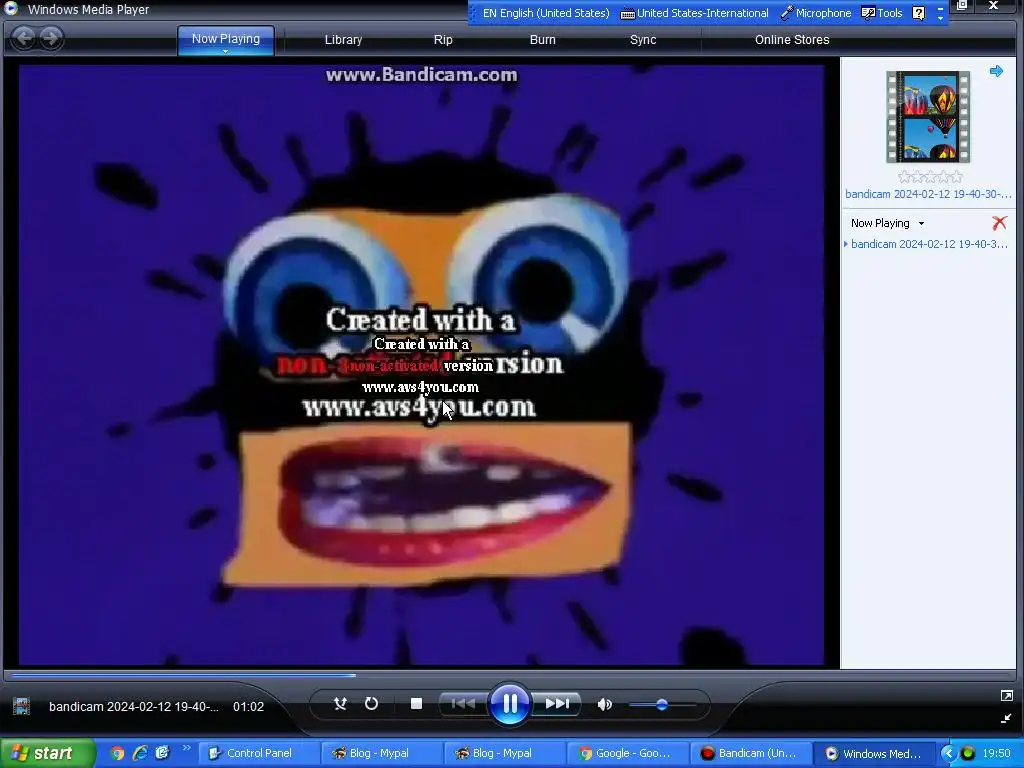Go forward with the right arrow

point(51,38)
